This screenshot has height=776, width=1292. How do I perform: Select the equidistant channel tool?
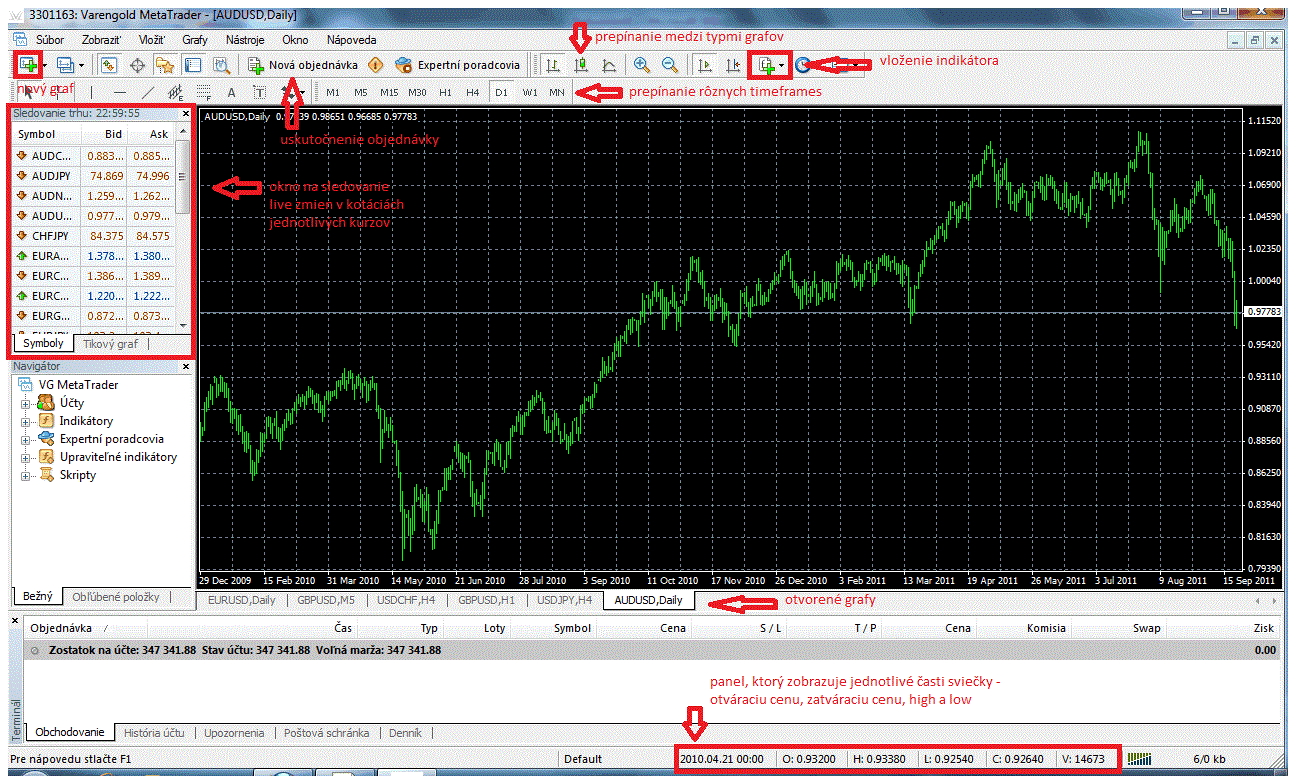[x=175, y=92]
